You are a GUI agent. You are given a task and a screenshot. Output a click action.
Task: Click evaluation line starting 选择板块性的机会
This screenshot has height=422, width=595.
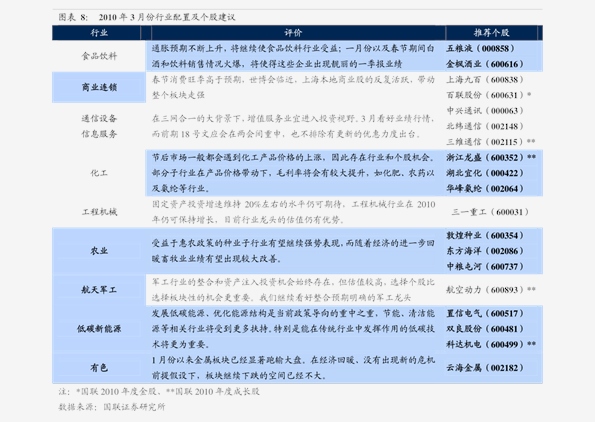click(x=281, y=298)
